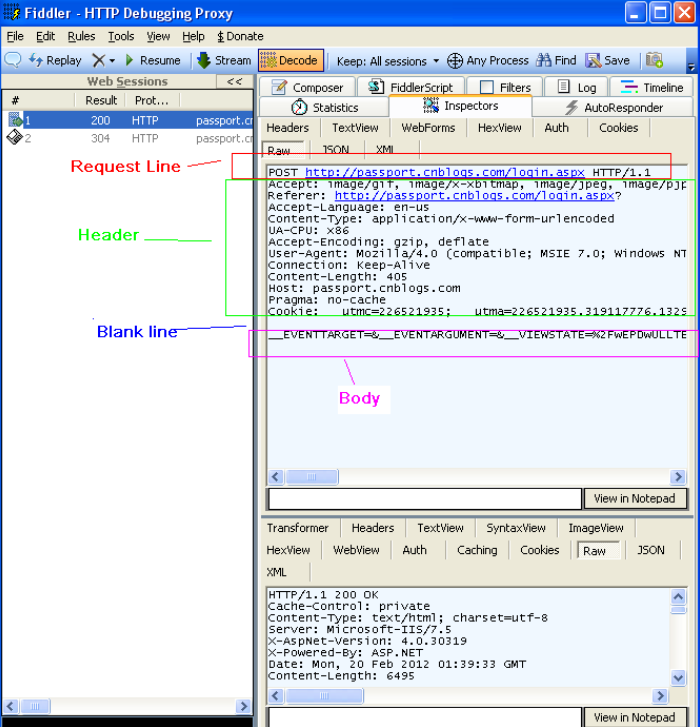Screen dimensions: 700x727
Task: Click the $ Donate menu item
Action: pos(240,36)
